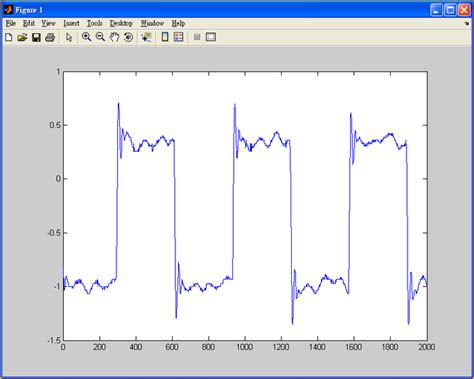Insert a colorbar using the toolbar icon

165,37
